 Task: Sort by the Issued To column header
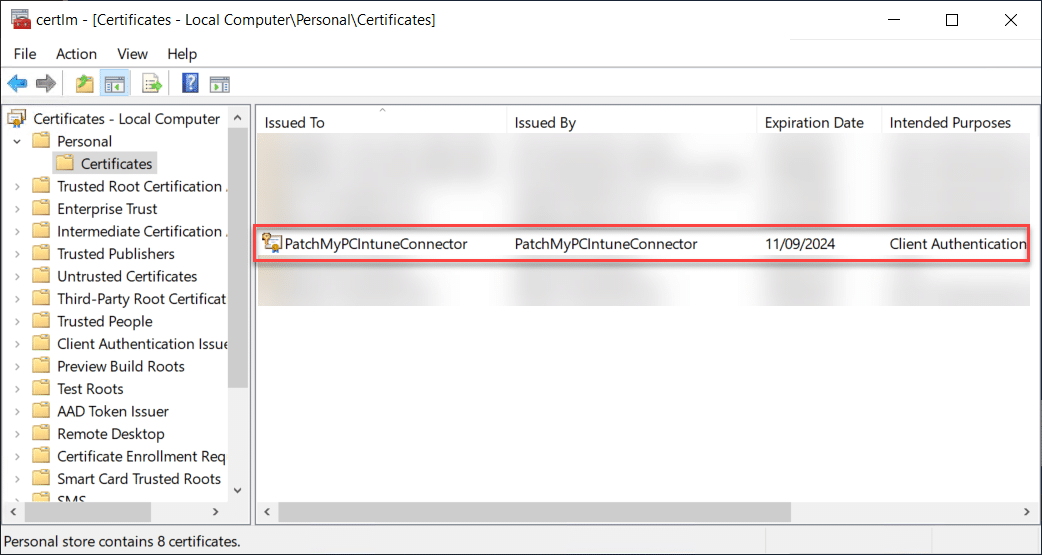380,123
